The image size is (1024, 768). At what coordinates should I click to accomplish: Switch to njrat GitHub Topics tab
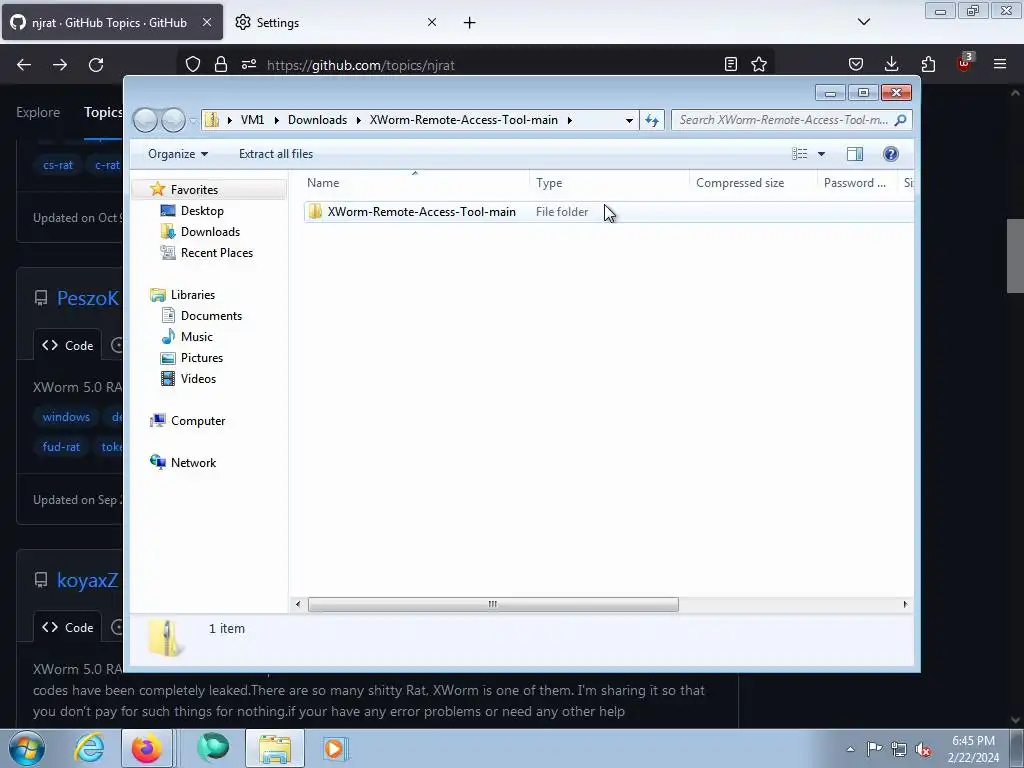(112, 22)
